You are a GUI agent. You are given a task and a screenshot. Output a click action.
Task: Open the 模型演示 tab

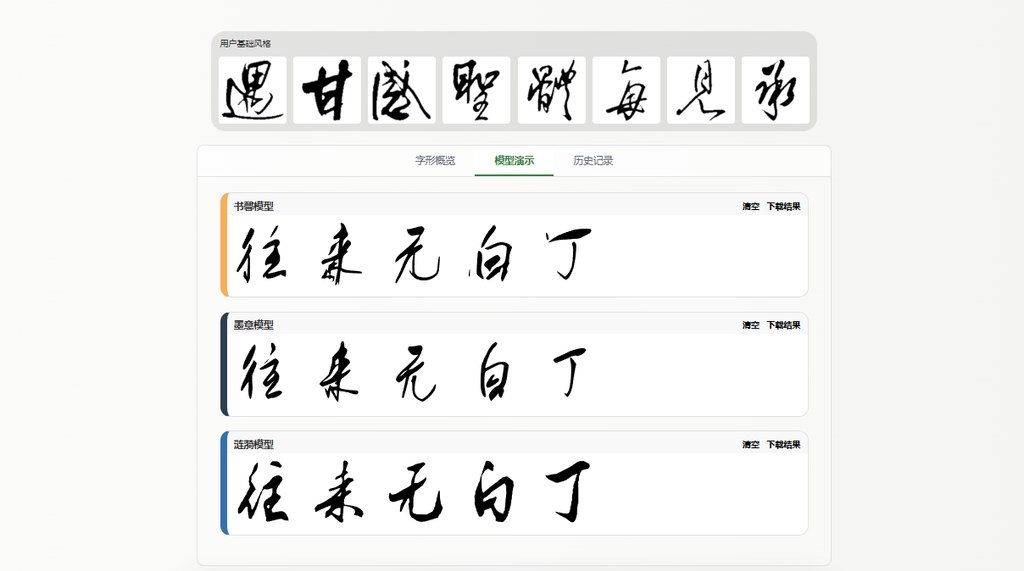[x=514, y=161]
